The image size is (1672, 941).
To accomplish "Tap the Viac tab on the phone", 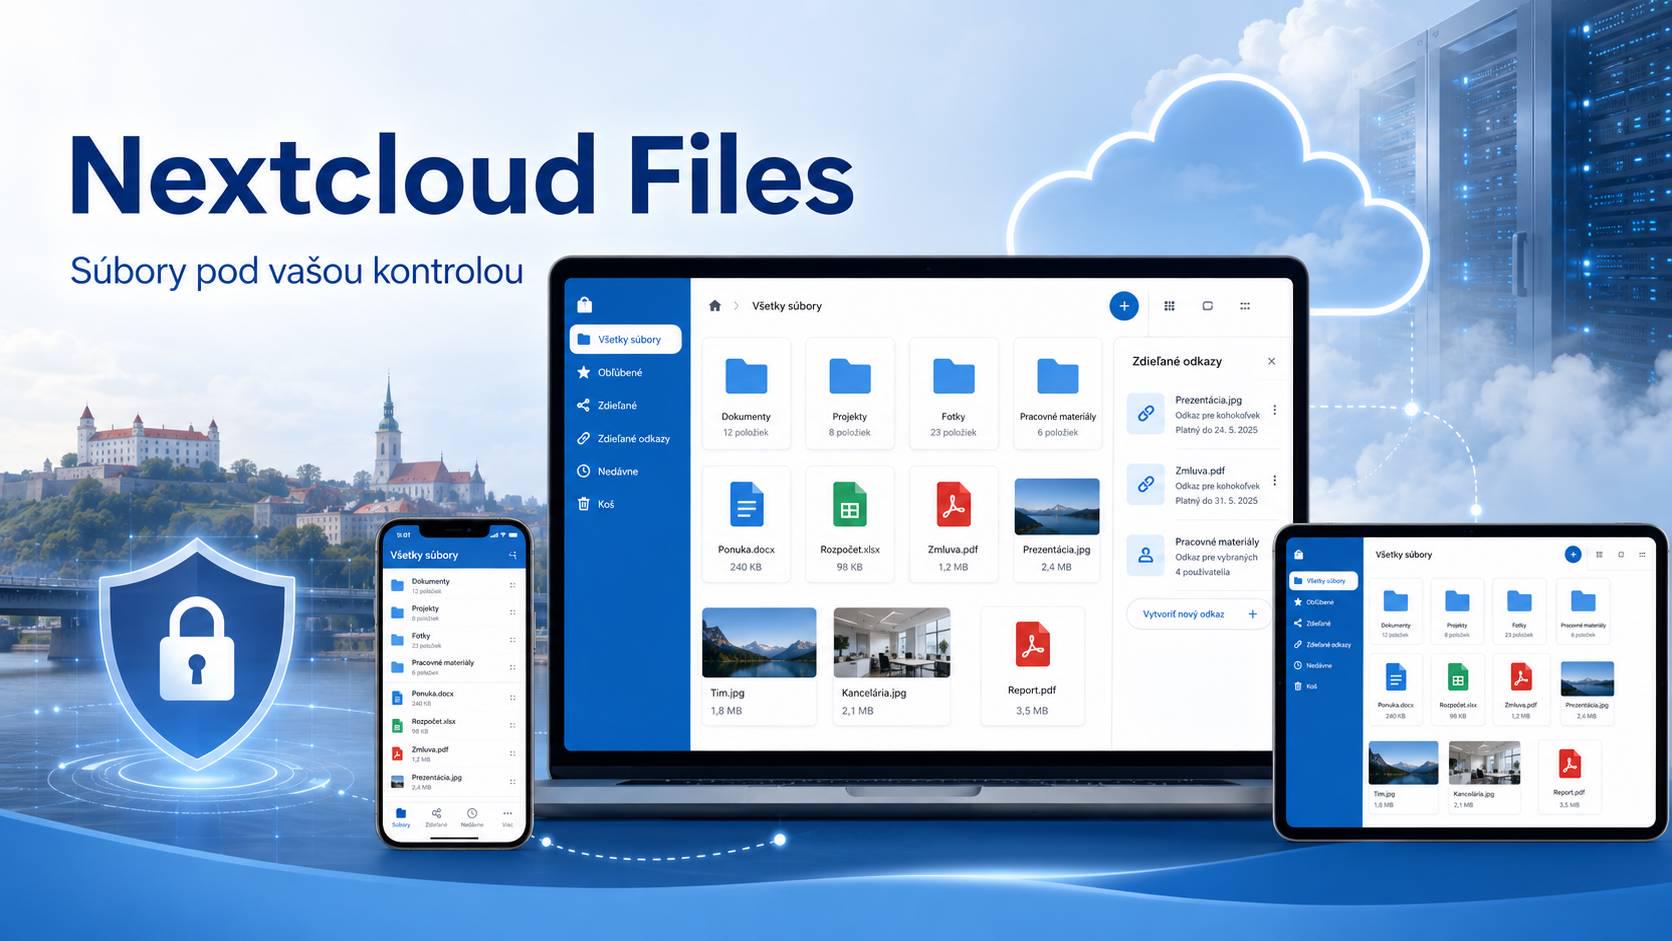I will coord(508,817).
